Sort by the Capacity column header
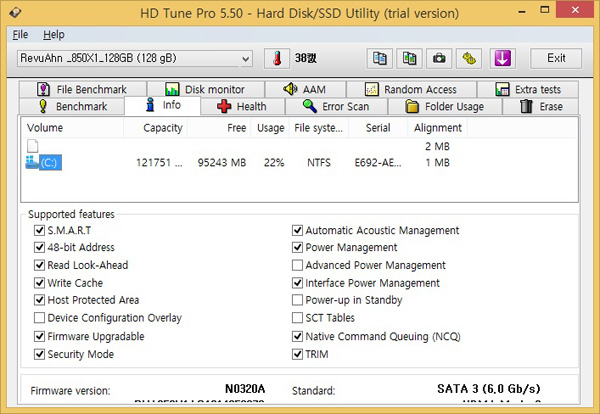 pyautogui.click(x=155, y=128)
